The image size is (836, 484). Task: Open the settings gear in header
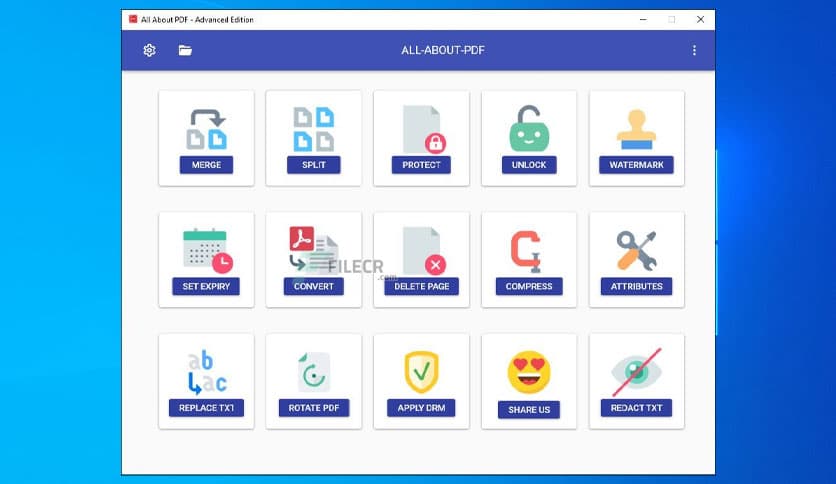(x=150, y=50)
